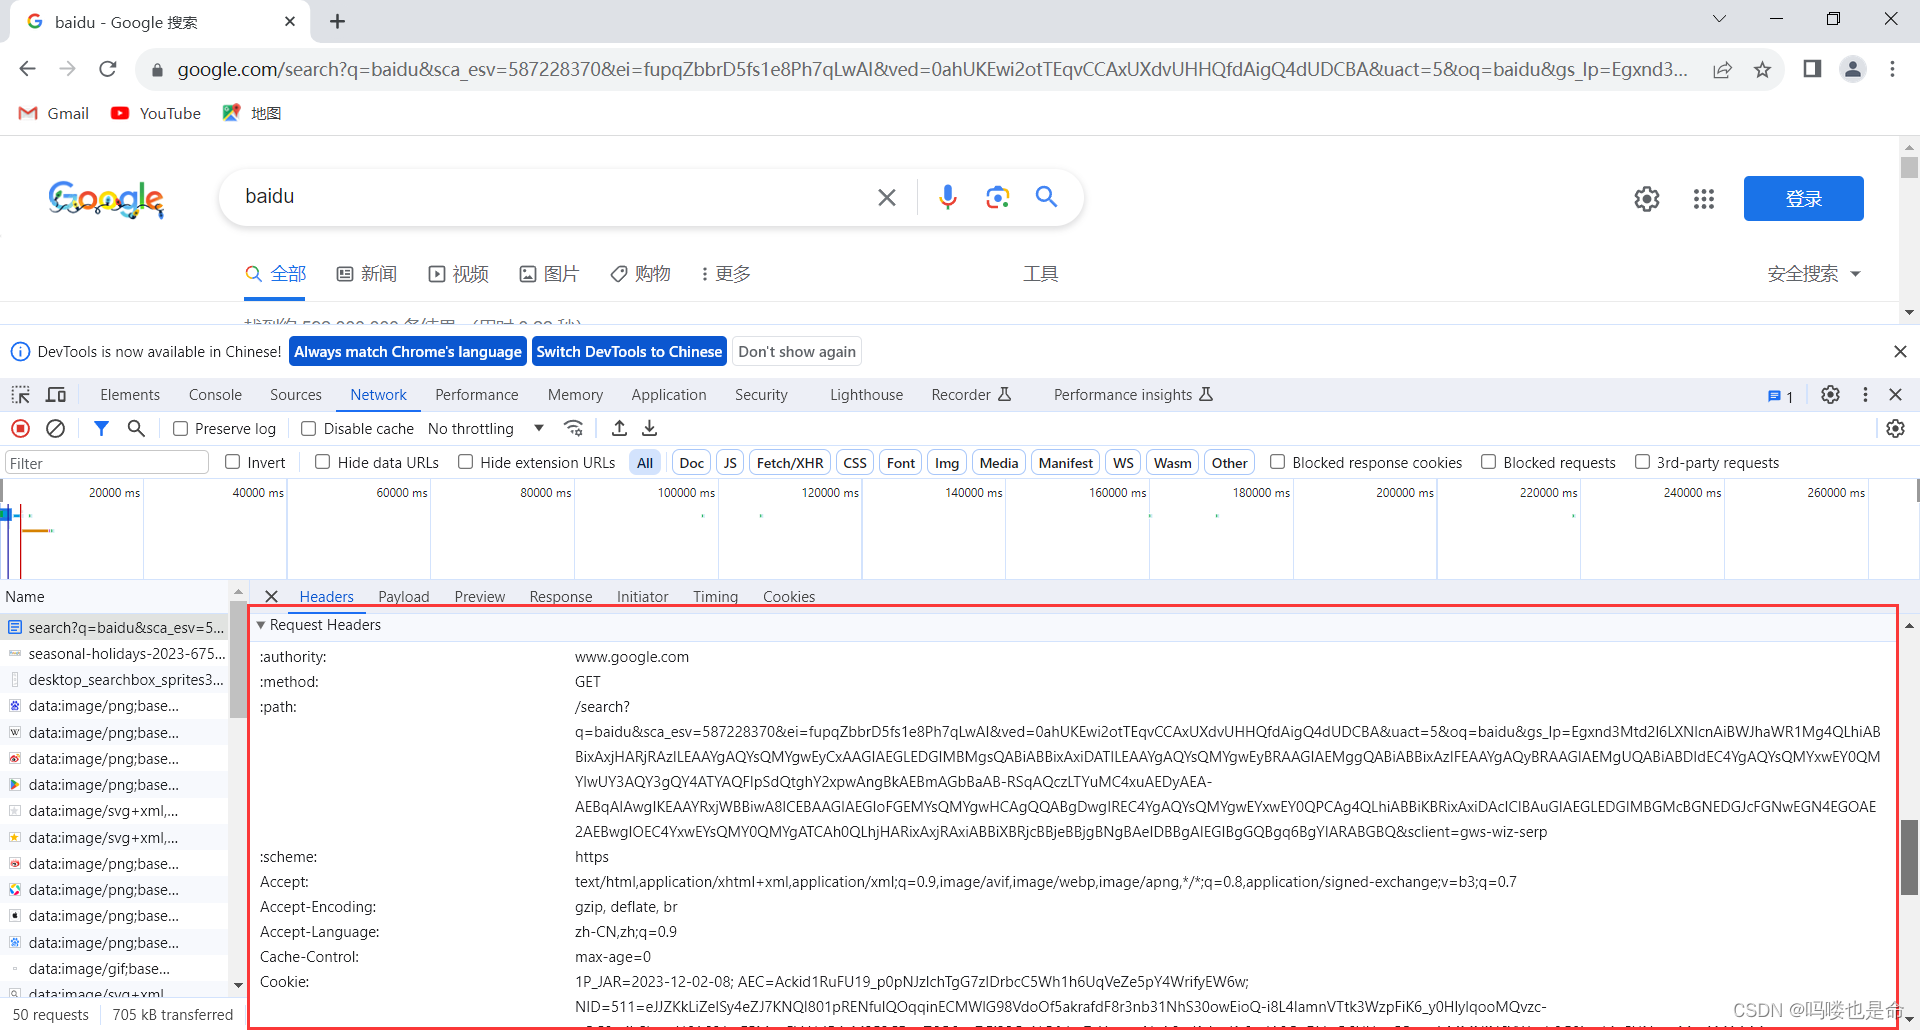The height and width of the screenshot is (1030, 1920).
Task: Check Hide data URLs
Action: point(322,462)
